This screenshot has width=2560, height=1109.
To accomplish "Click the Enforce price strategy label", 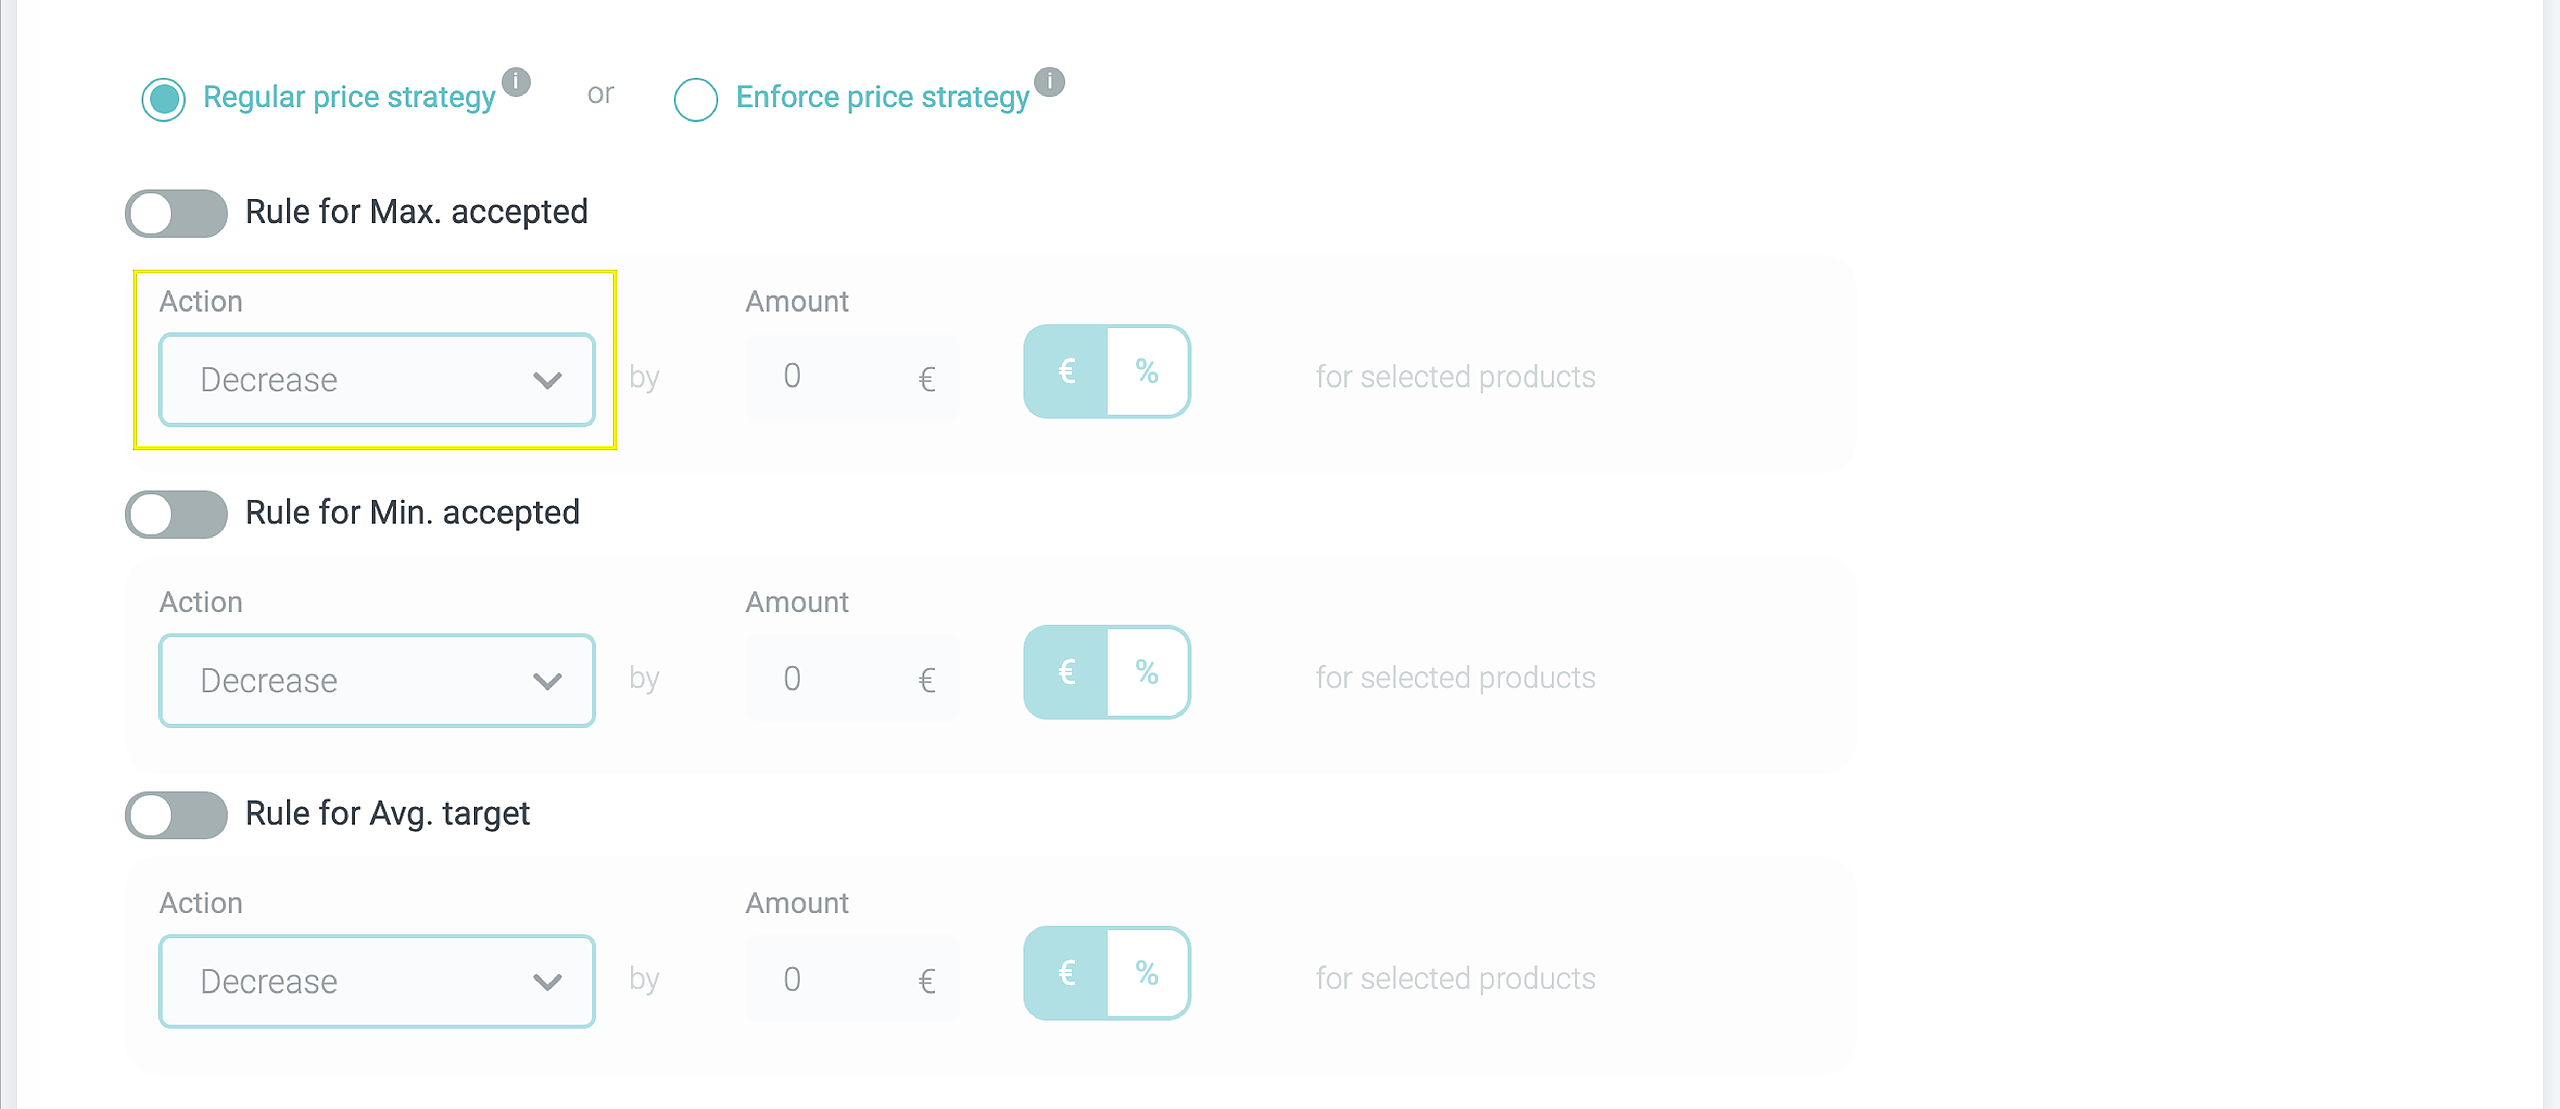I will click(882, 97).
